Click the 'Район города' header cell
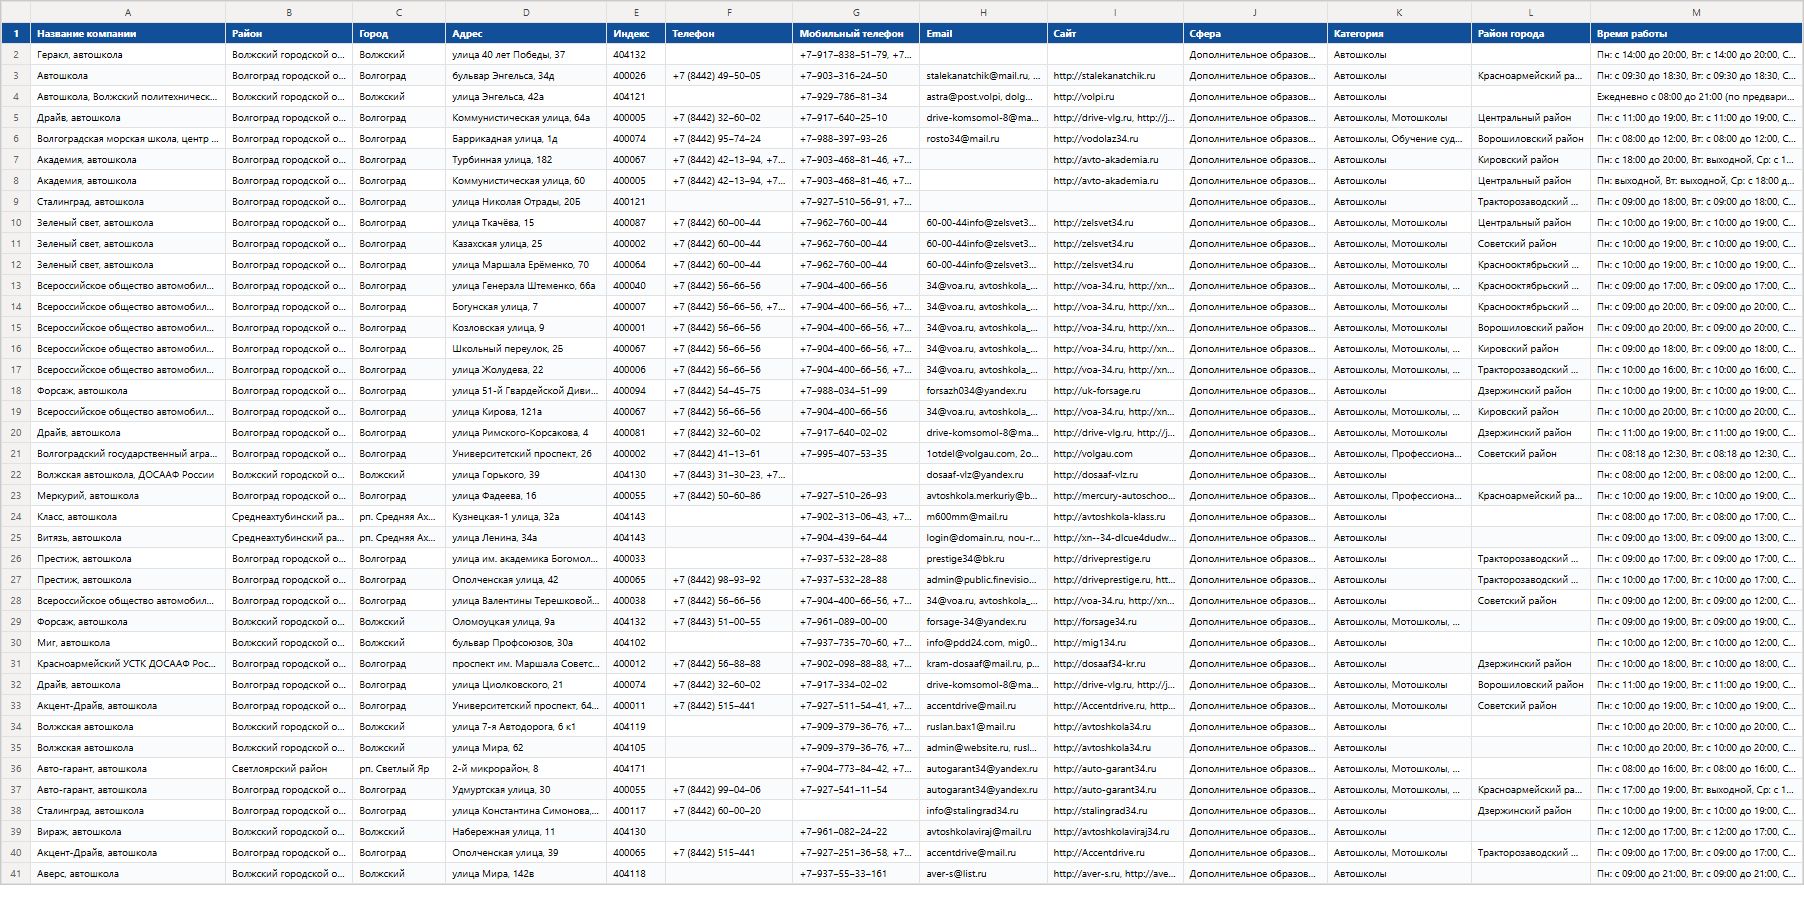 pos(1531,33)
